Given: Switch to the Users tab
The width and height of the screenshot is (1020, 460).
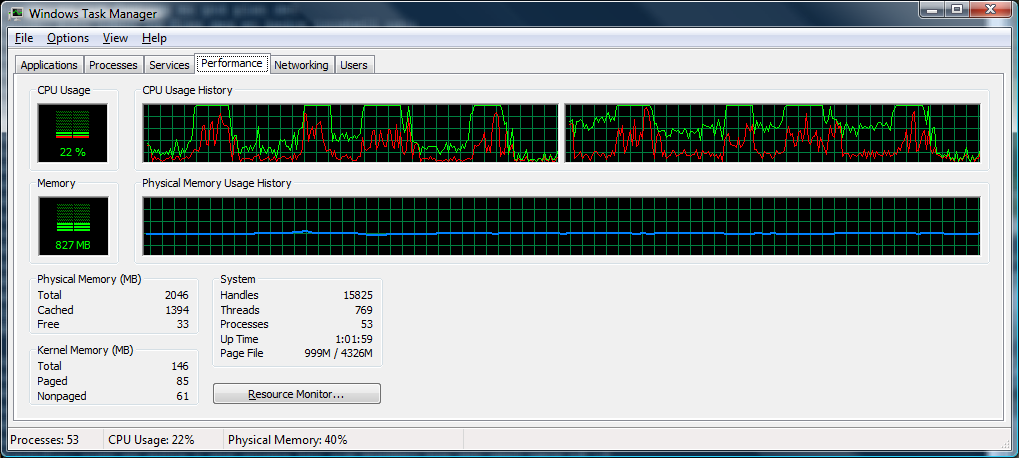Looking at the screenshot, I should pyautogui.click(x=354, y=65).
